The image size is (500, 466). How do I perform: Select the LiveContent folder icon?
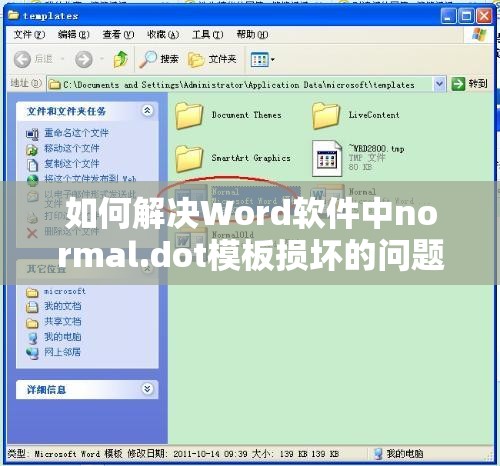tap(326, 116)
